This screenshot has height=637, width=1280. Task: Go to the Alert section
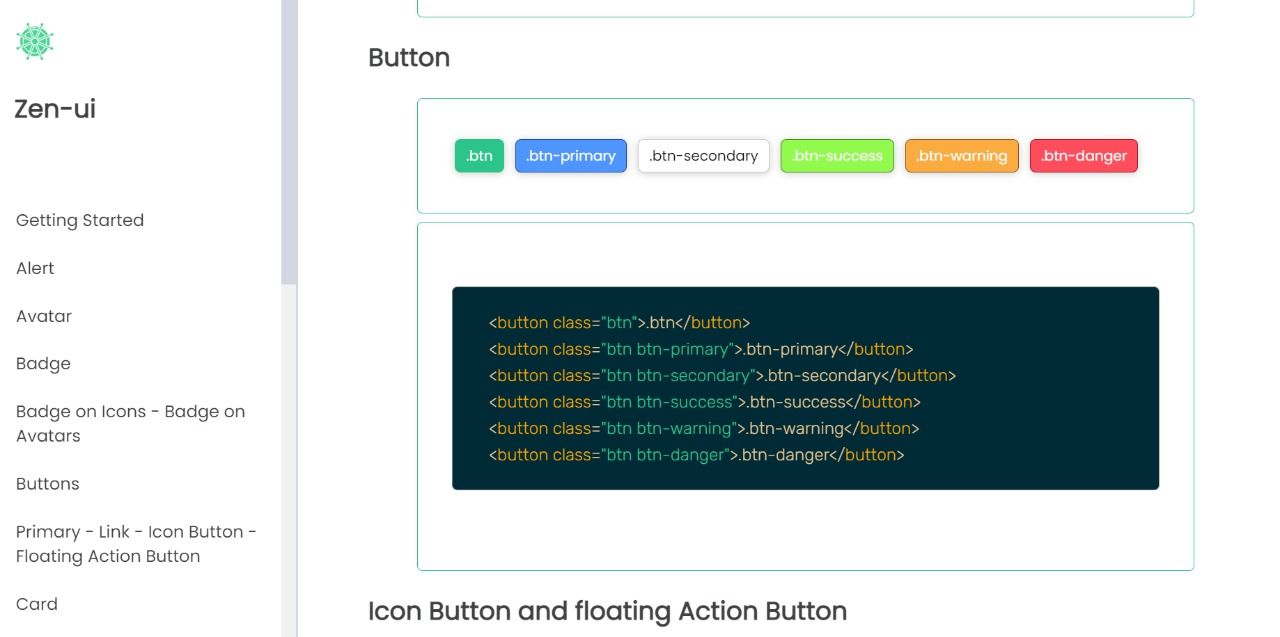[35, 268]
